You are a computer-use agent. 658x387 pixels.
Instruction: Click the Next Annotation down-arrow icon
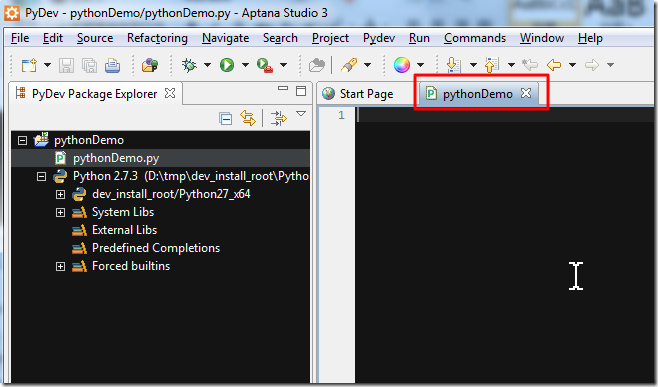454,65
